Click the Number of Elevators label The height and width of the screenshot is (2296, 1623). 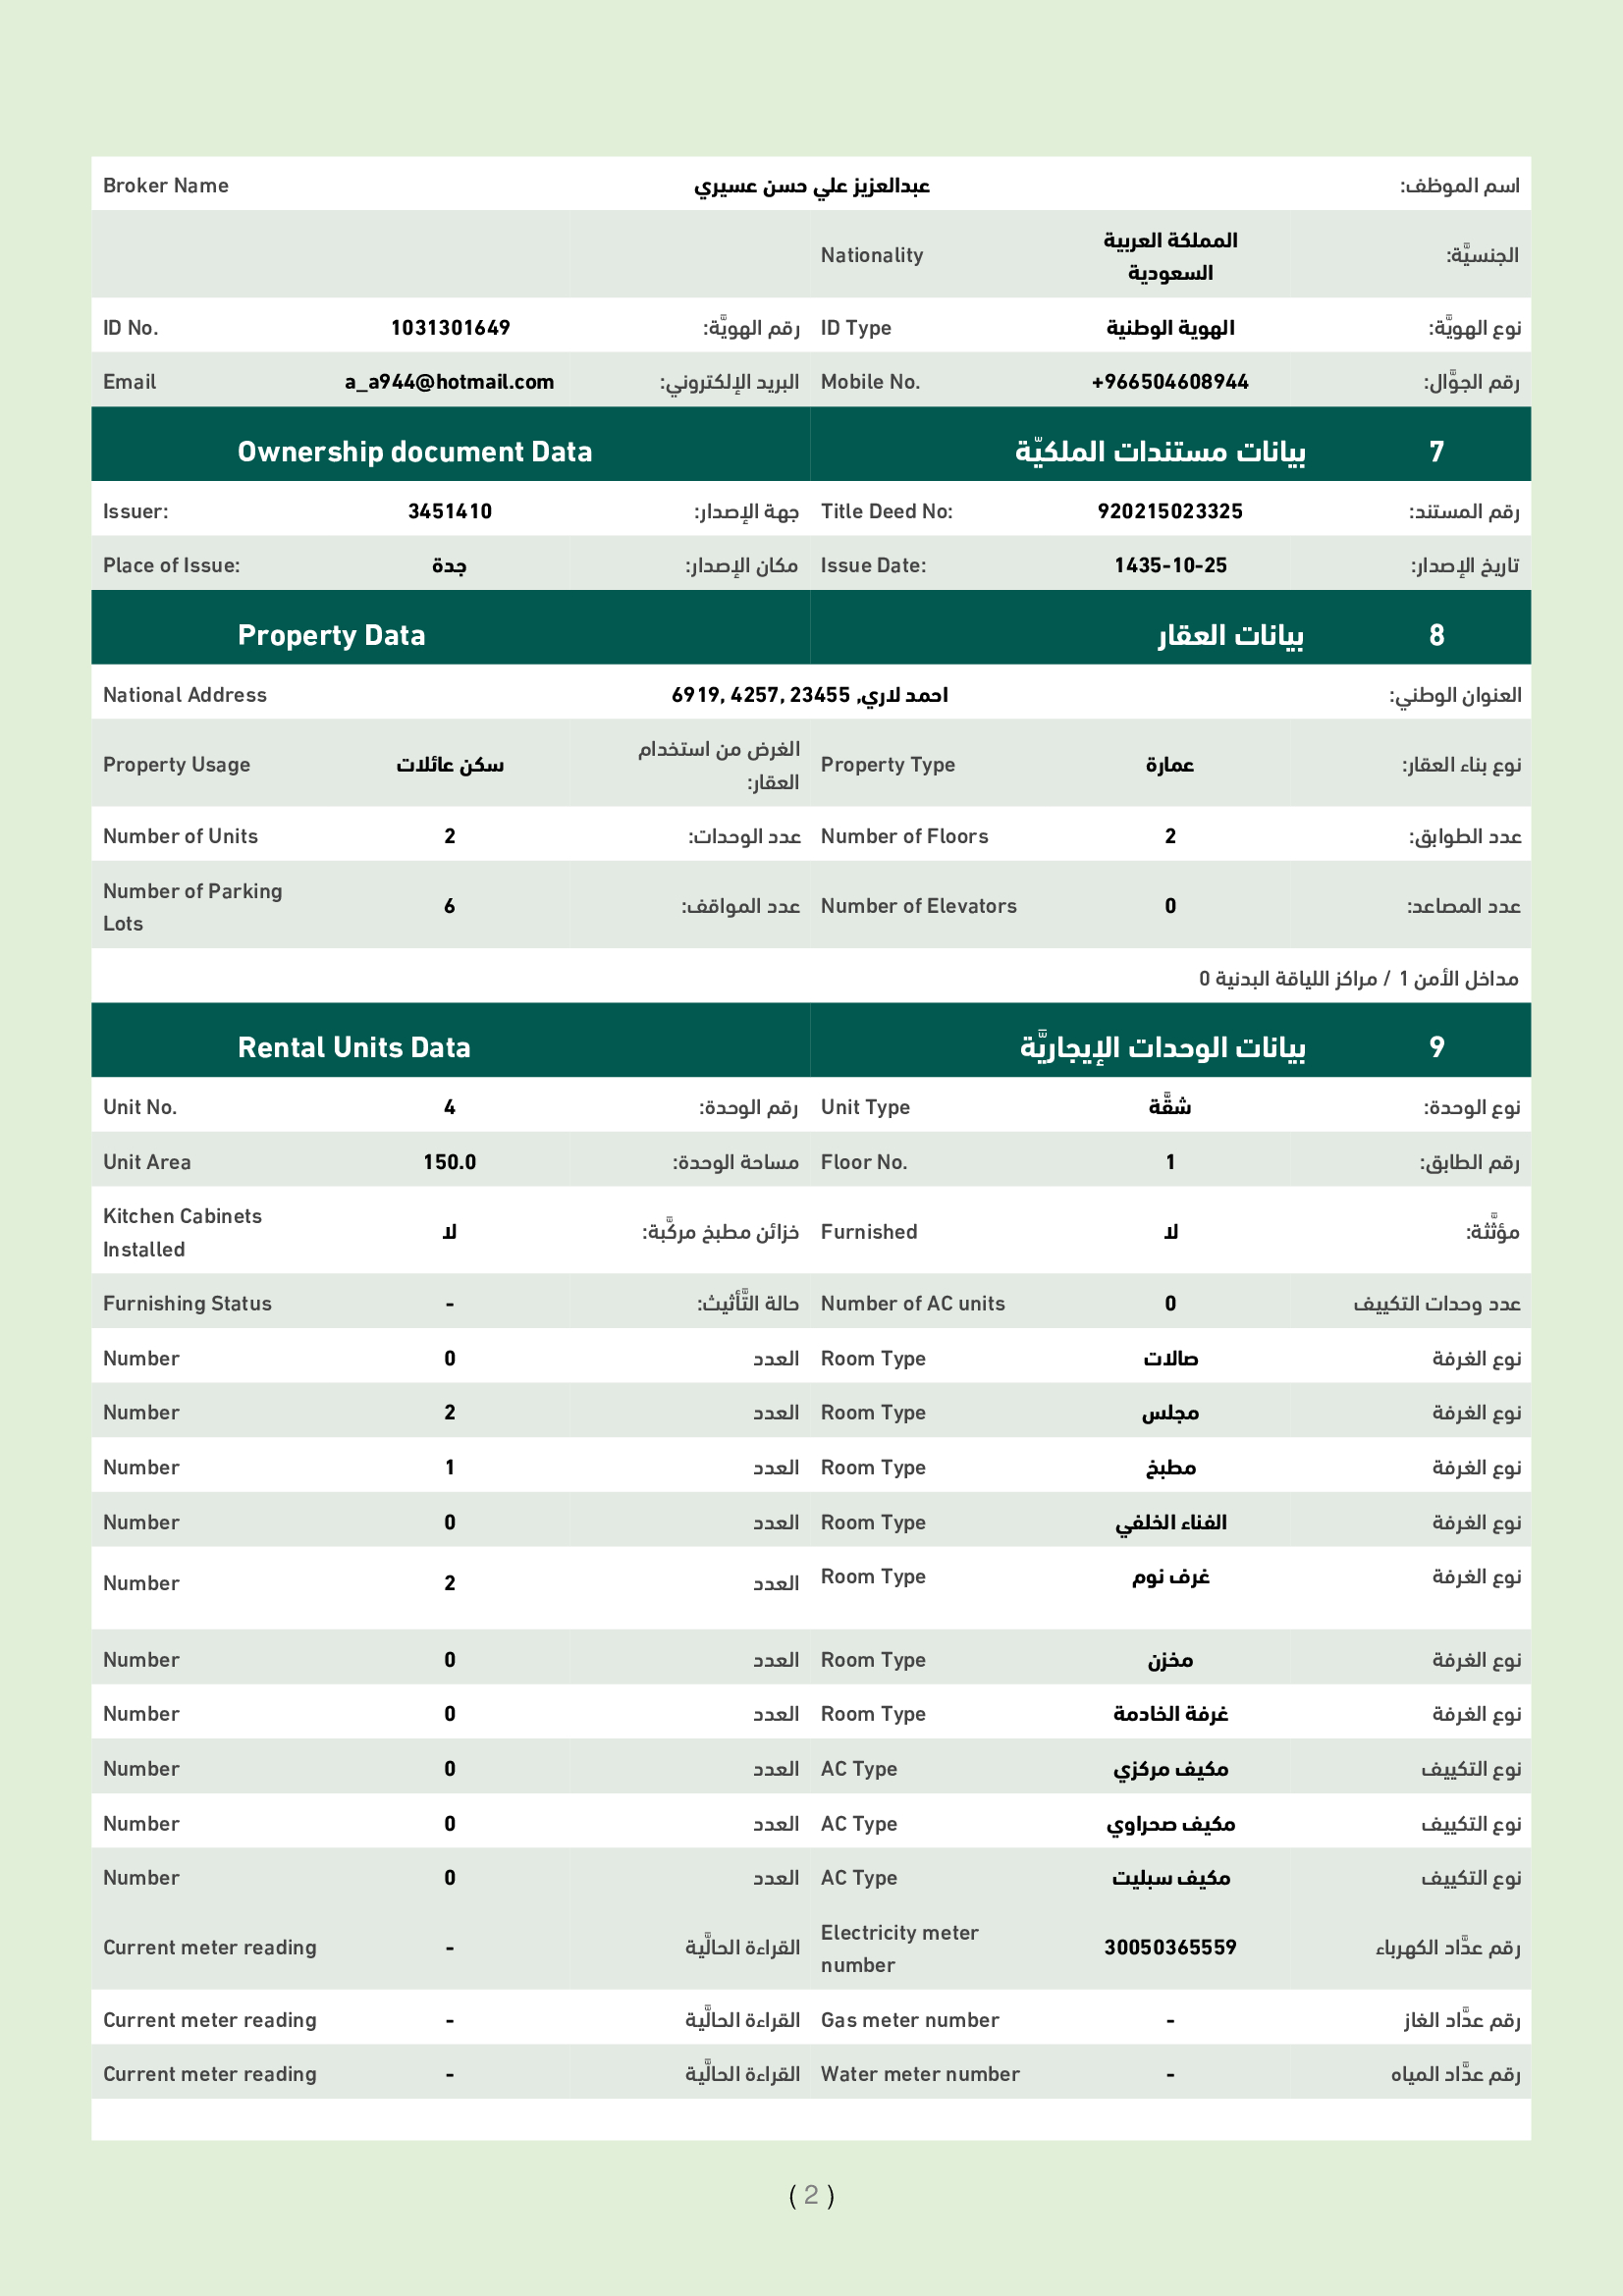918,906
